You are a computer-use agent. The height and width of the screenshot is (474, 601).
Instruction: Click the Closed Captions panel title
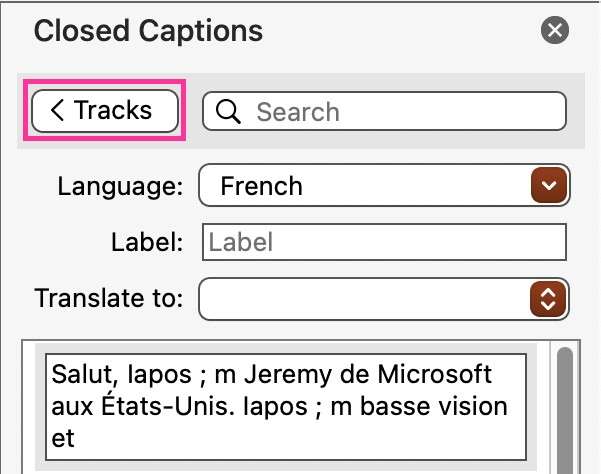148,31
